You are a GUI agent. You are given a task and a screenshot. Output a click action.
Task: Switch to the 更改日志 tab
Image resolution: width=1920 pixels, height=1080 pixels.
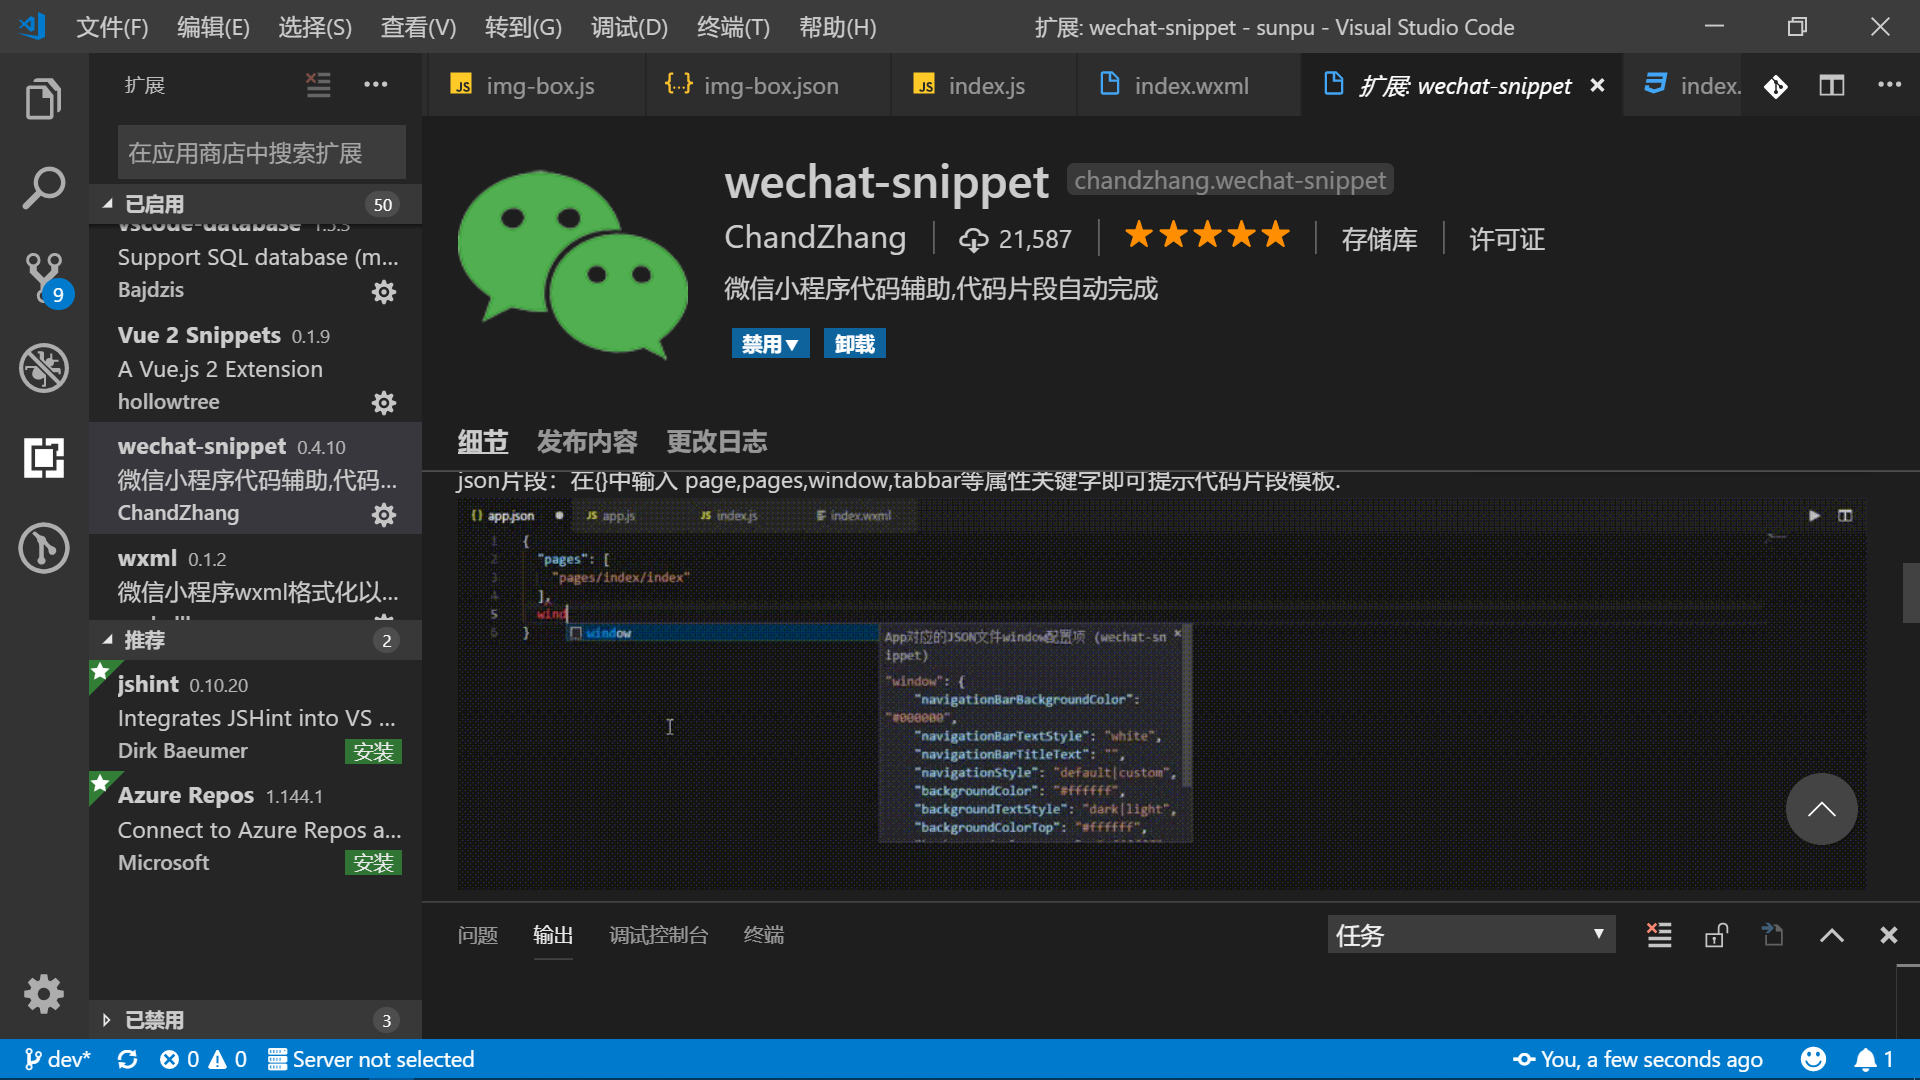[x=716, y=441]
